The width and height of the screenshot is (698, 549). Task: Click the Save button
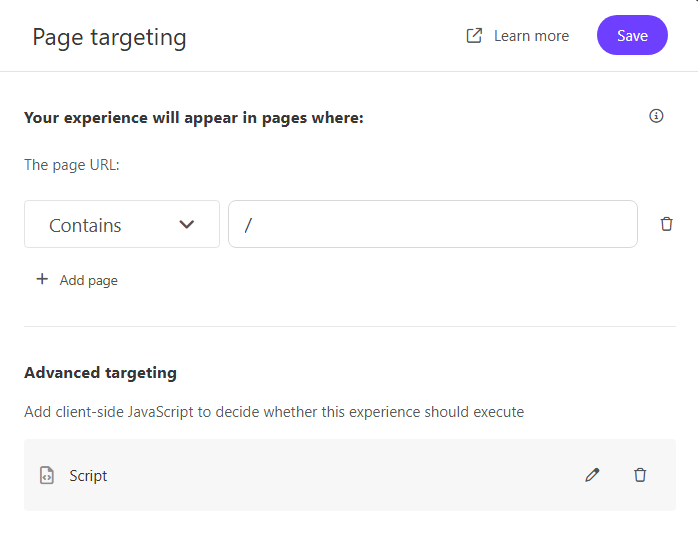point(632,36)
